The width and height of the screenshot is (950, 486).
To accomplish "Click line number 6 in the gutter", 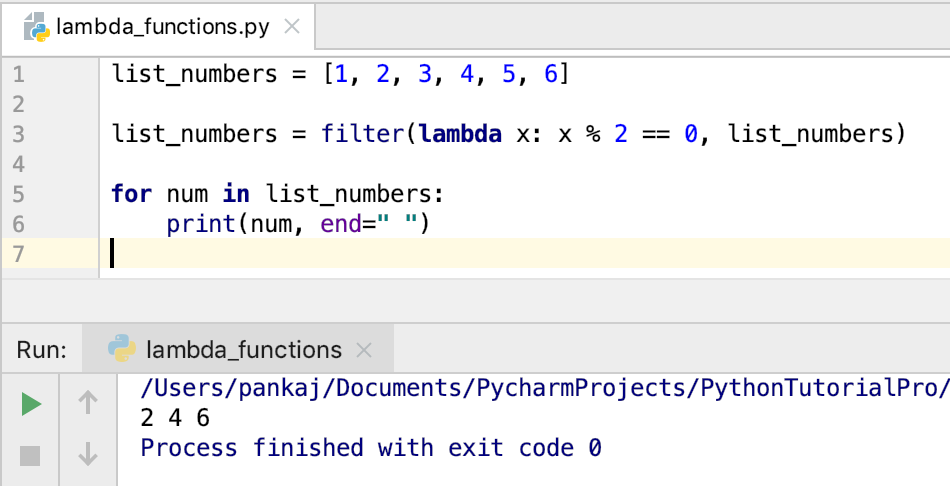I will click(x=18, y=224).
